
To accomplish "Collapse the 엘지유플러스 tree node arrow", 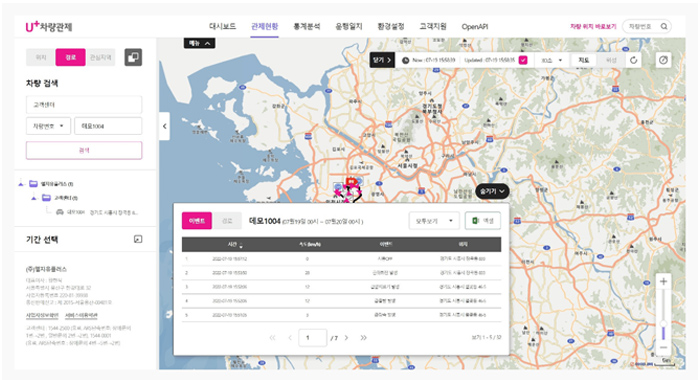I will pos(21,184).
